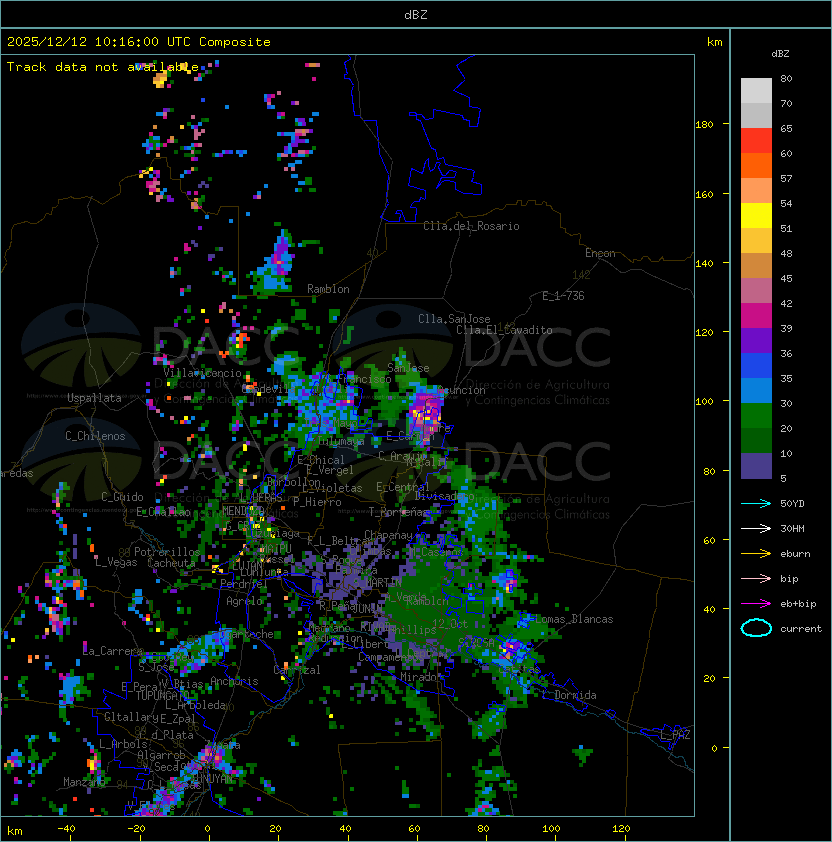Click the magenta eb+bip arrow in legend
Viewport: 832px width, 842px height.
756,604
